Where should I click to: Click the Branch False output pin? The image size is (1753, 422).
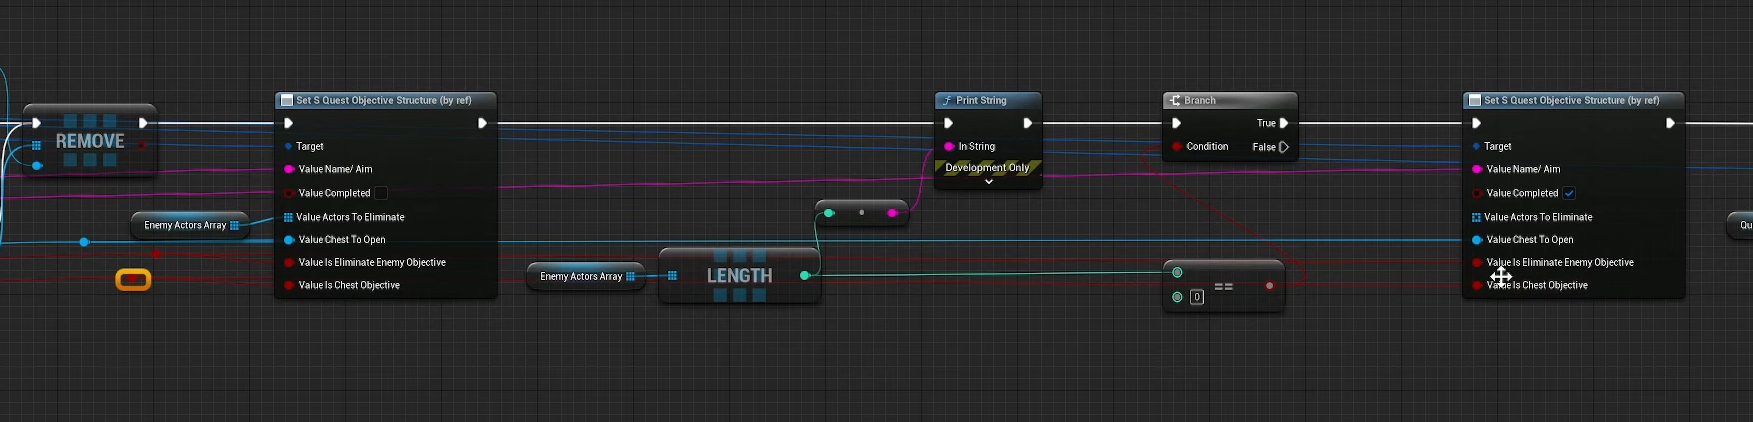[x=1284, y=147]
